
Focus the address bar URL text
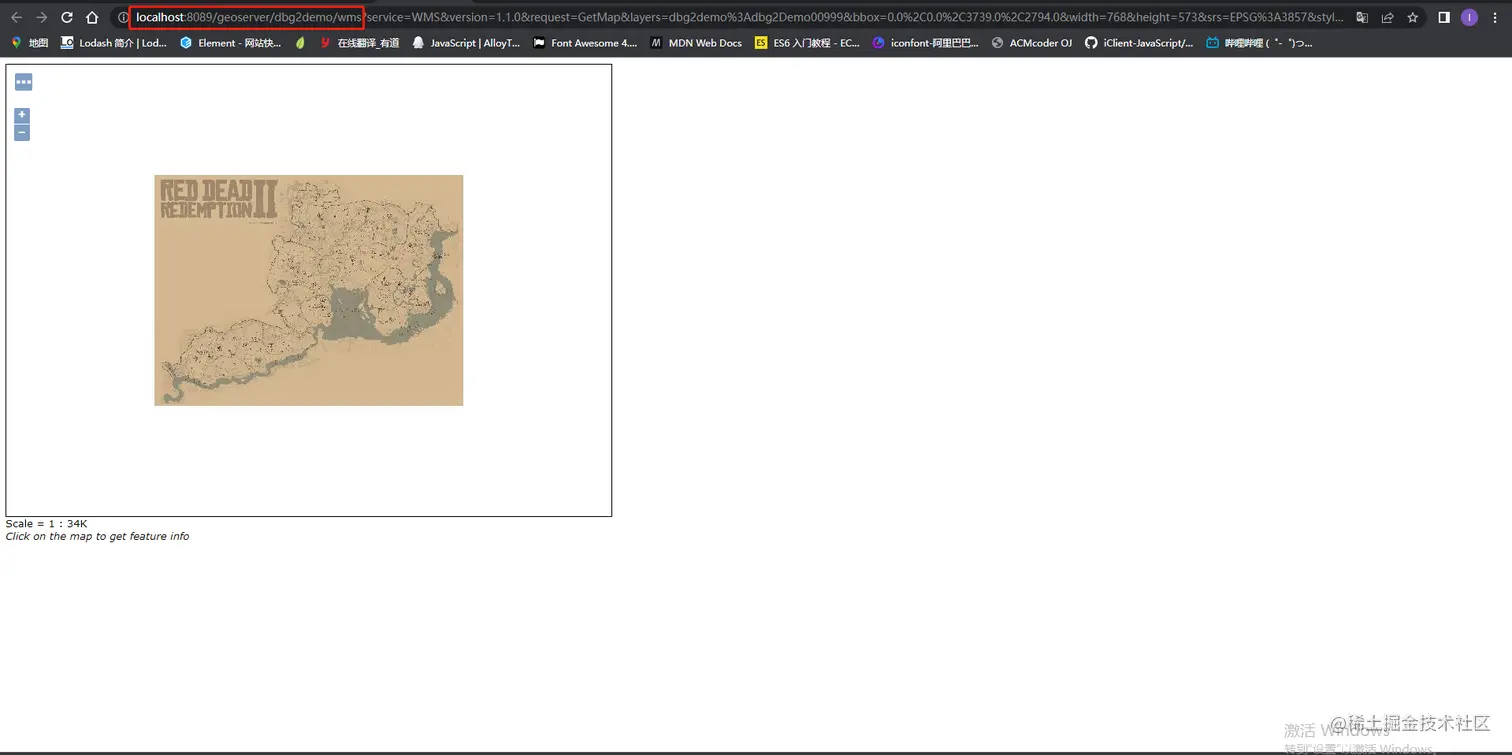(x=740, y=17)
